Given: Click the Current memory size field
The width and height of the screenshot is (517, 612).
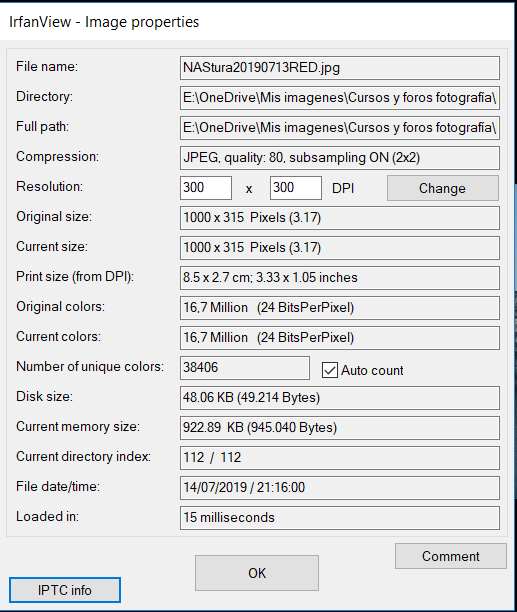Looking at the screenshot, I should [x=339, y=428].
